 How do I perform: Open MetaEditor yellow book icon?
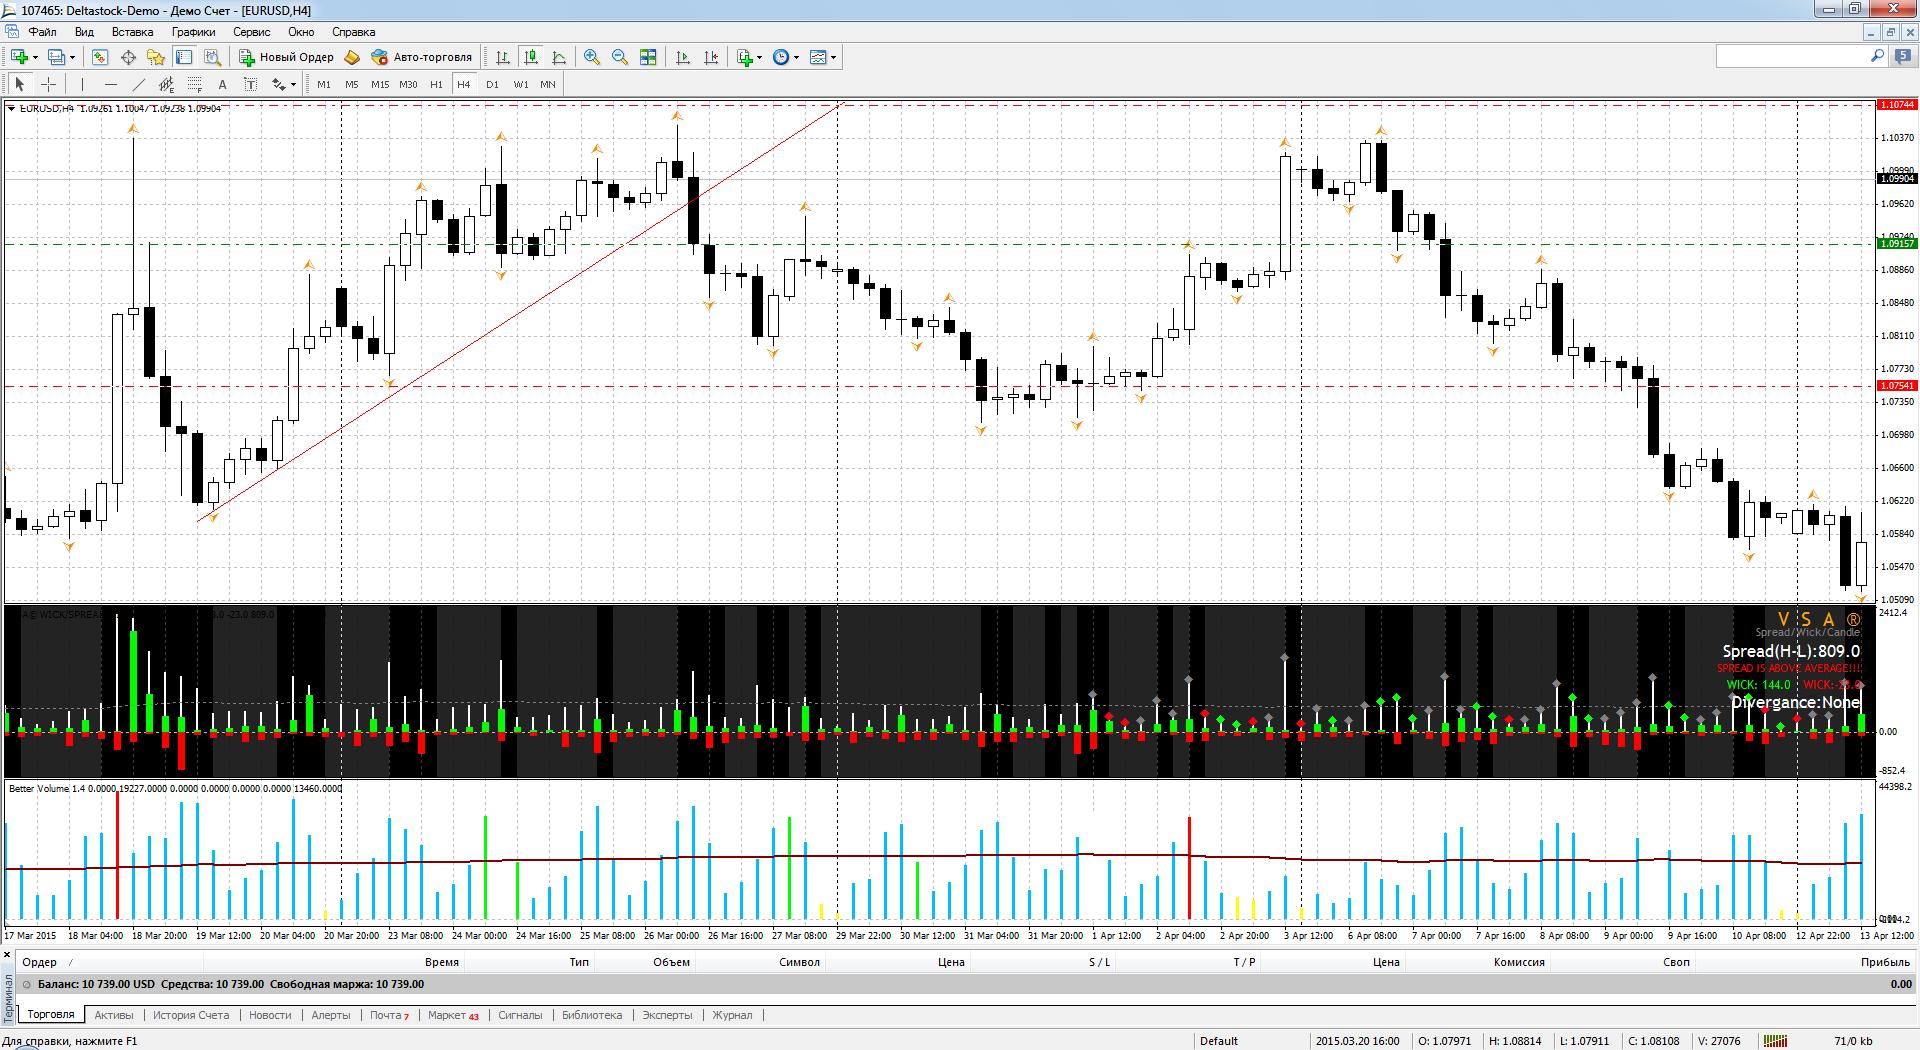pos(352,57)
